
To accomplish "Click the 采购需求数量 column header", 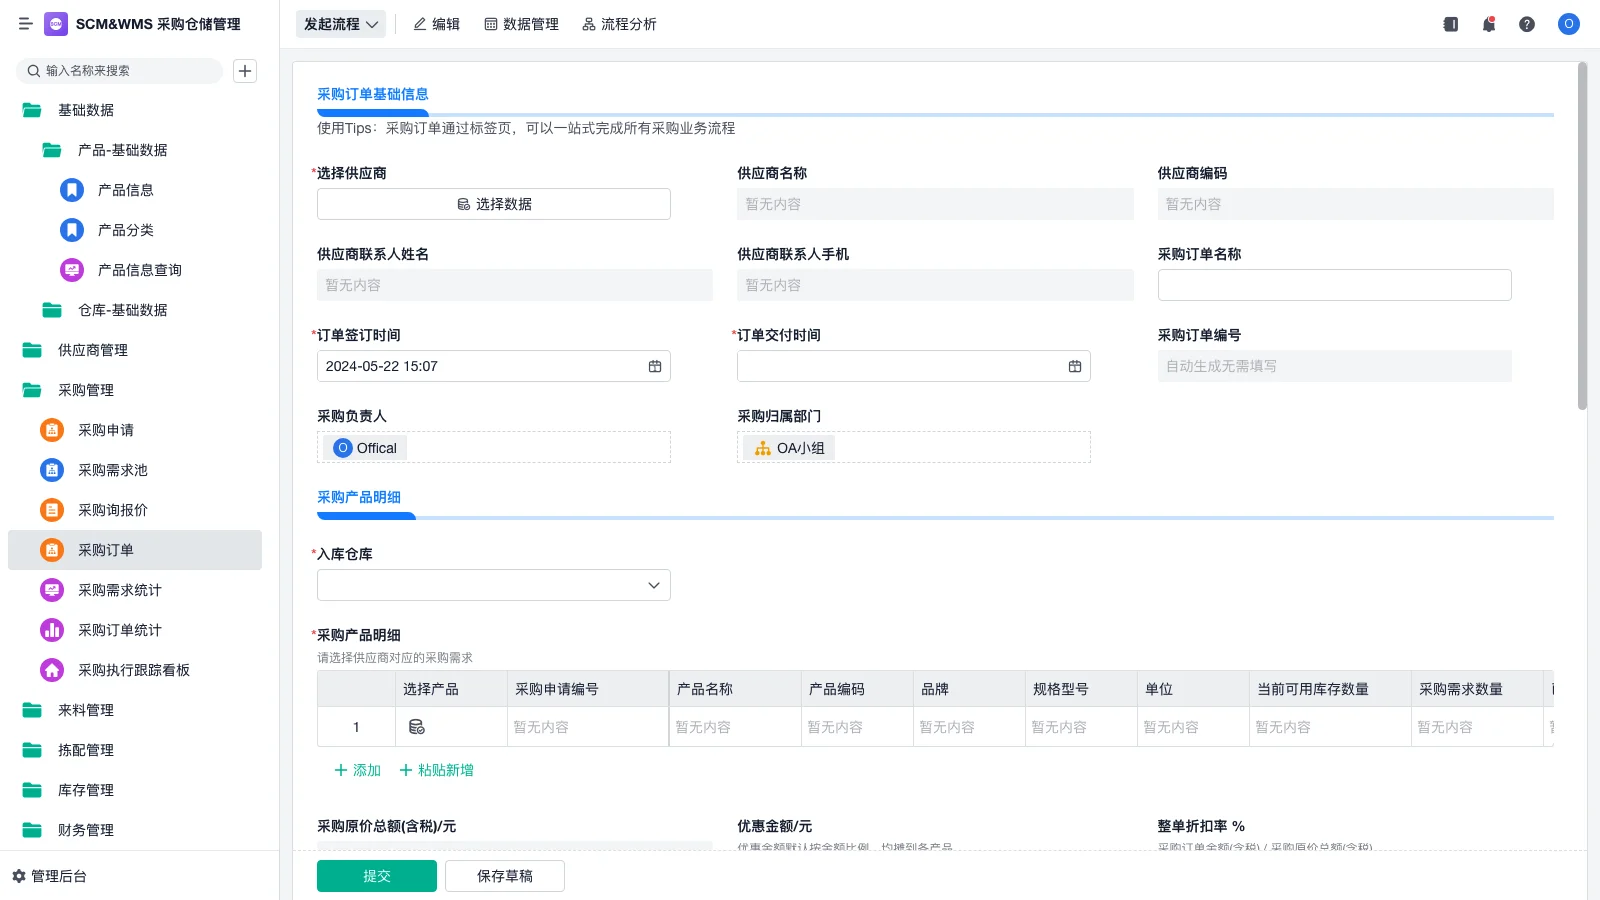I will pyautogui.click(x=1477, y=689).
